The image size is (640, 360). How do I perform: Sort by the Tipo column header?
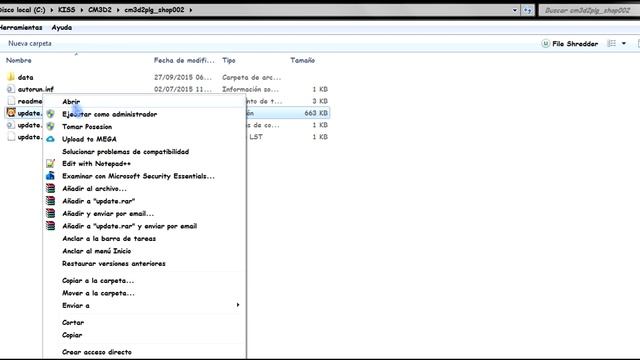click(x=229, y=60)
